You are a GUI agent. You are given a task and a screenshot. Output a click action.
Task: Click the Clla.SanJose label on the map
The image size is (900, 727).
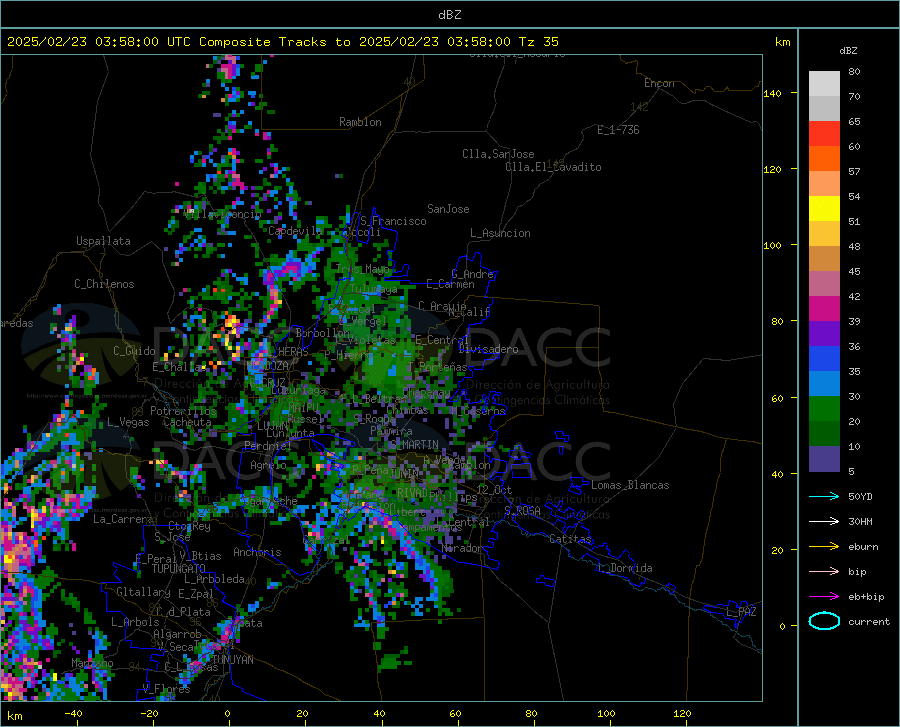(x=498, y=154)
